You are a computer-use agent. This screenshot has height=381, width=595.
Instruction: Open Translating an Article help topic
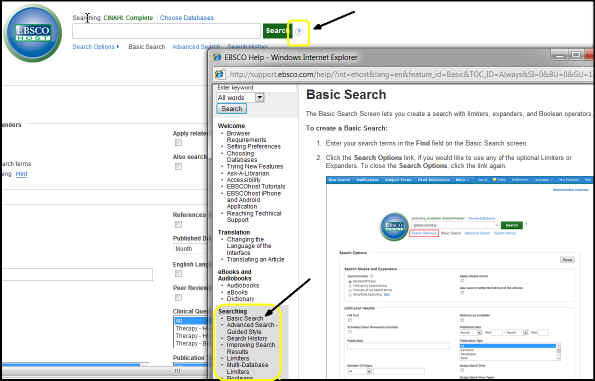point(255,260)
